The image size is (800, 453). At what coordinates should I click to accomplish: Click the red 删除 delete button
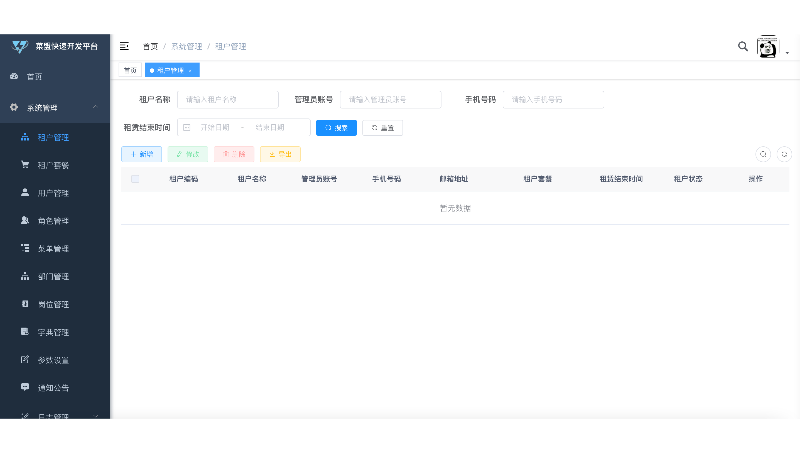(x=234, y=154)
